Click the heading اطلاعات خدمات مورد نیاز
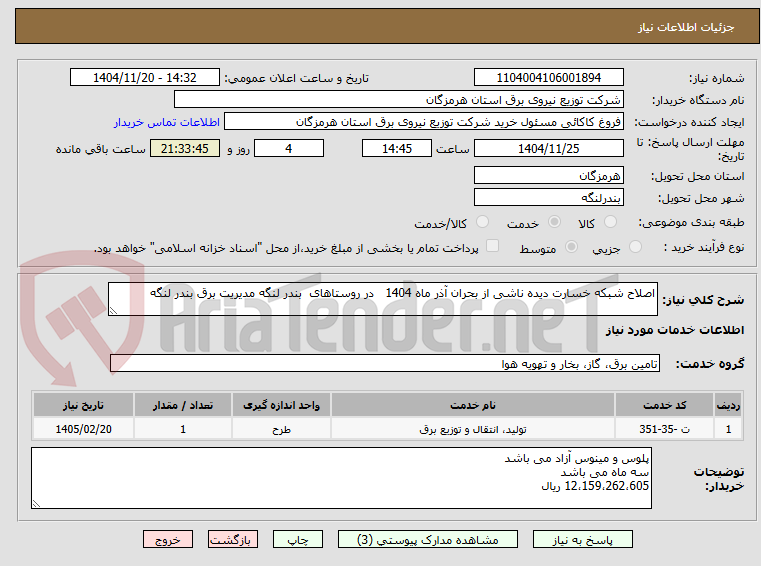Screen dimensions: 761x566 pyautogui.click(x=674, y=330)
